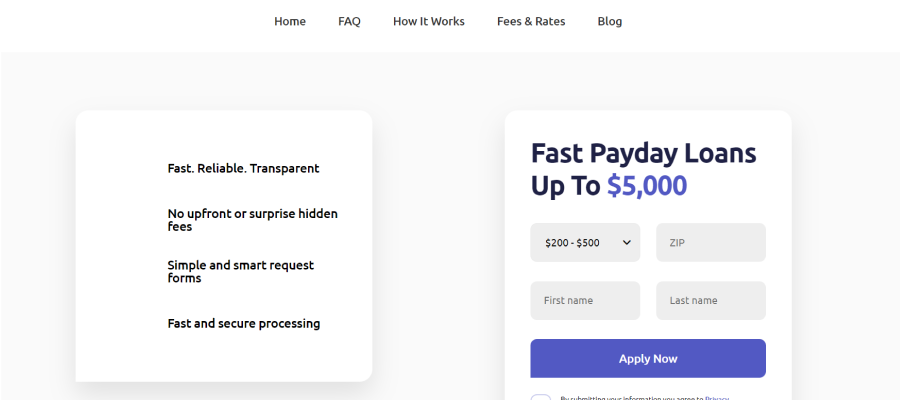Select the Last name field
The width and height of the screenshot is (900, 400).
point(711,300)
